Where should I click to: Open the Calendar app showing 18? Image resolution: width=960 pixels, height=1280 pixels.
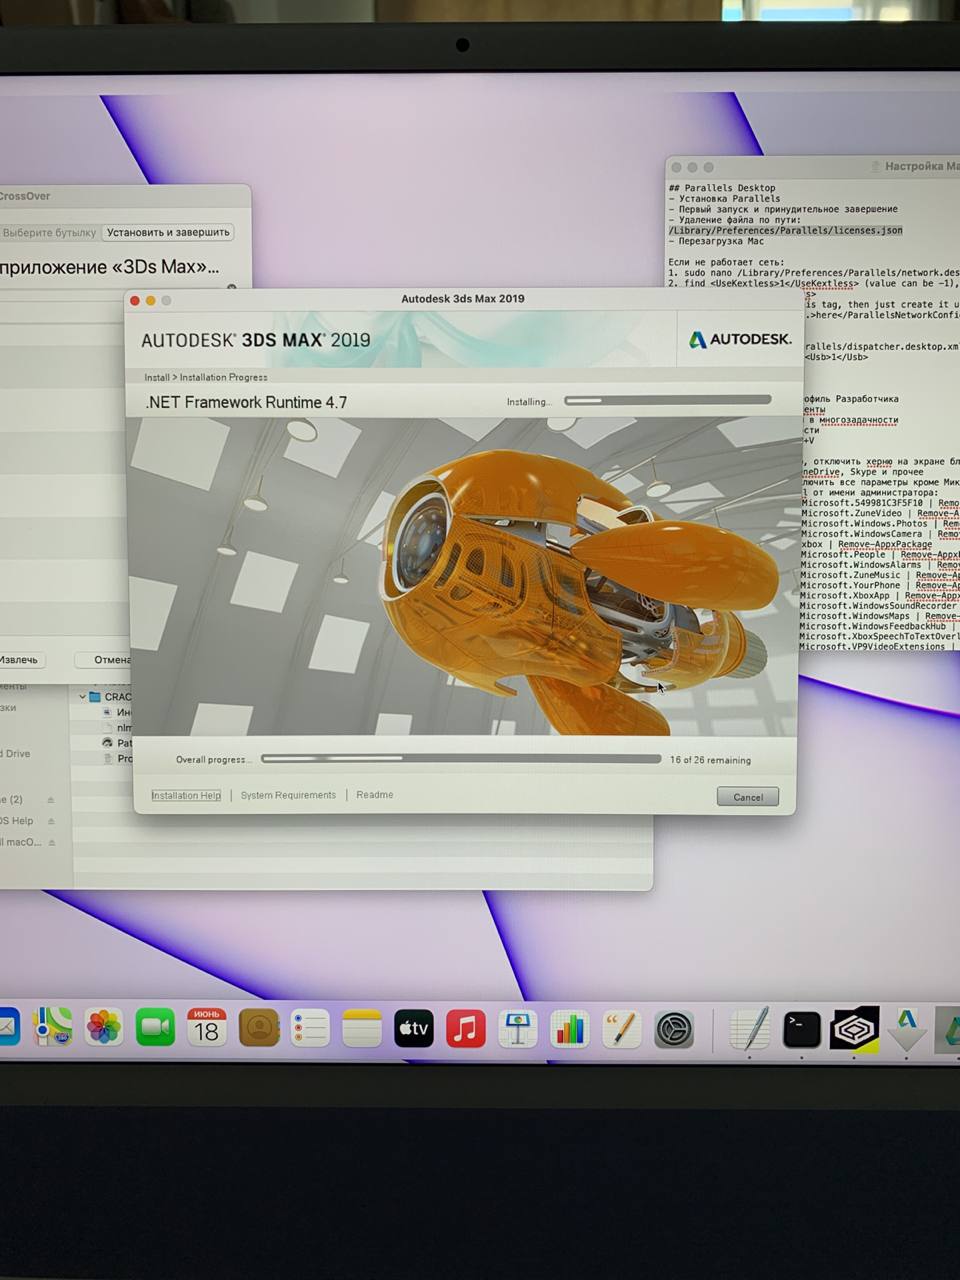(x=207, y=1027)
